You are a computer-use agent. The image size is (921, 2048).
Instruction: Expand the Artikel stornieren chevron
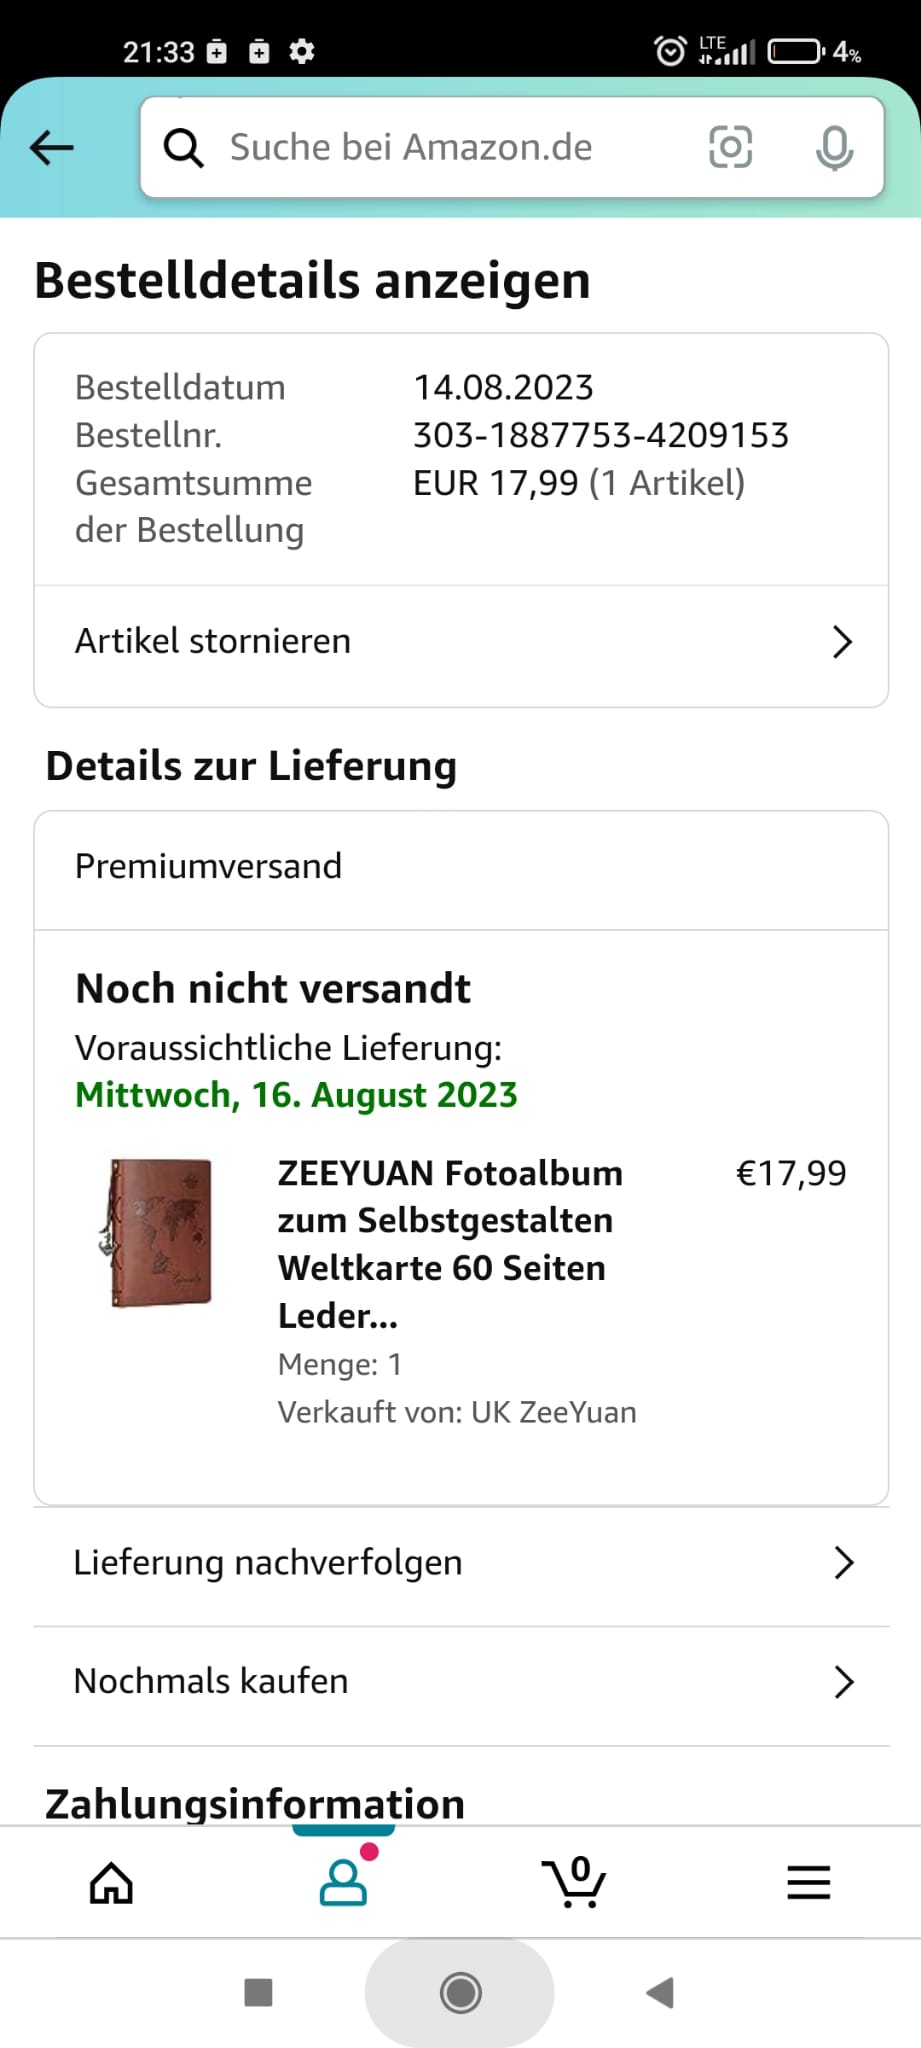842,642
